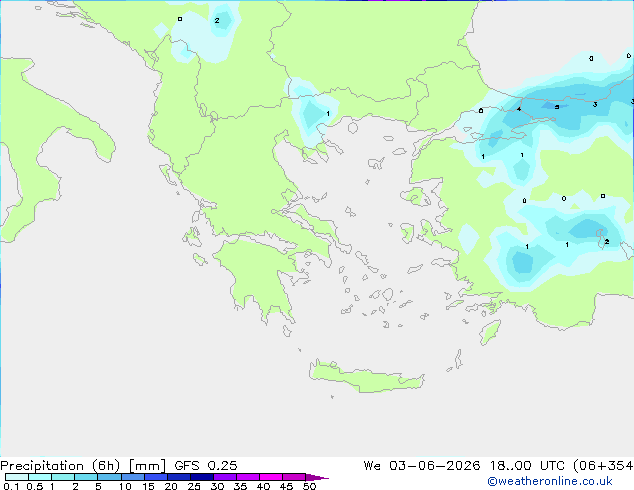Click the '[mm]' unit label
Viewport: 634px width, 490px height.
pos(147,466)
